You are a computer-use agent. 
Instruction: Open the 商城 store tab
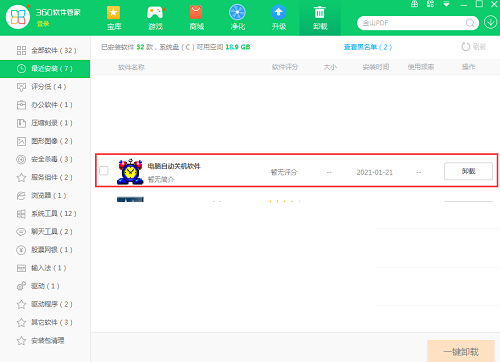coord(197,18)
